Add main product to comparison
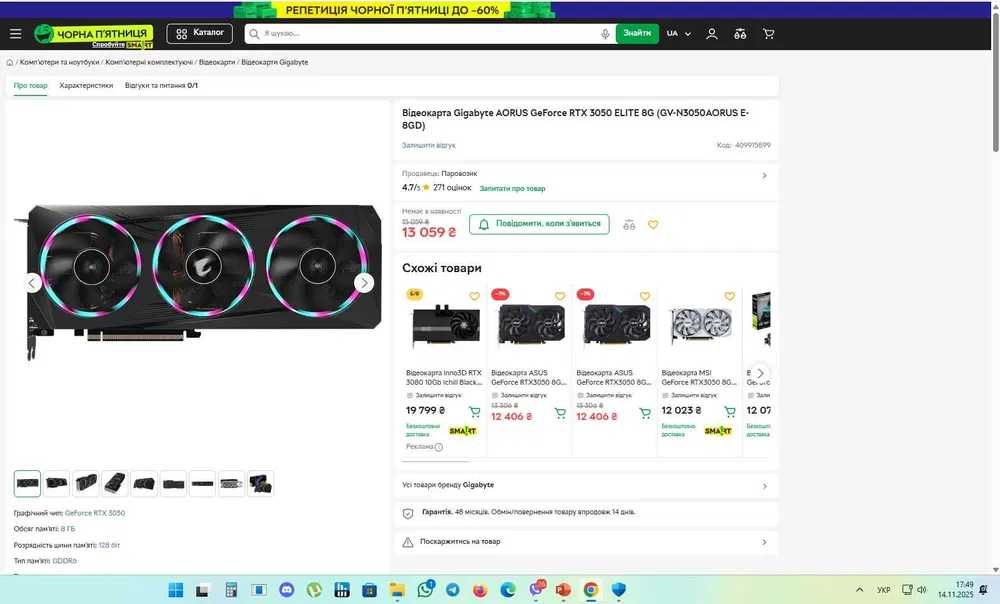The width and height of the screenshot is (1000, 604). [629, 225]
